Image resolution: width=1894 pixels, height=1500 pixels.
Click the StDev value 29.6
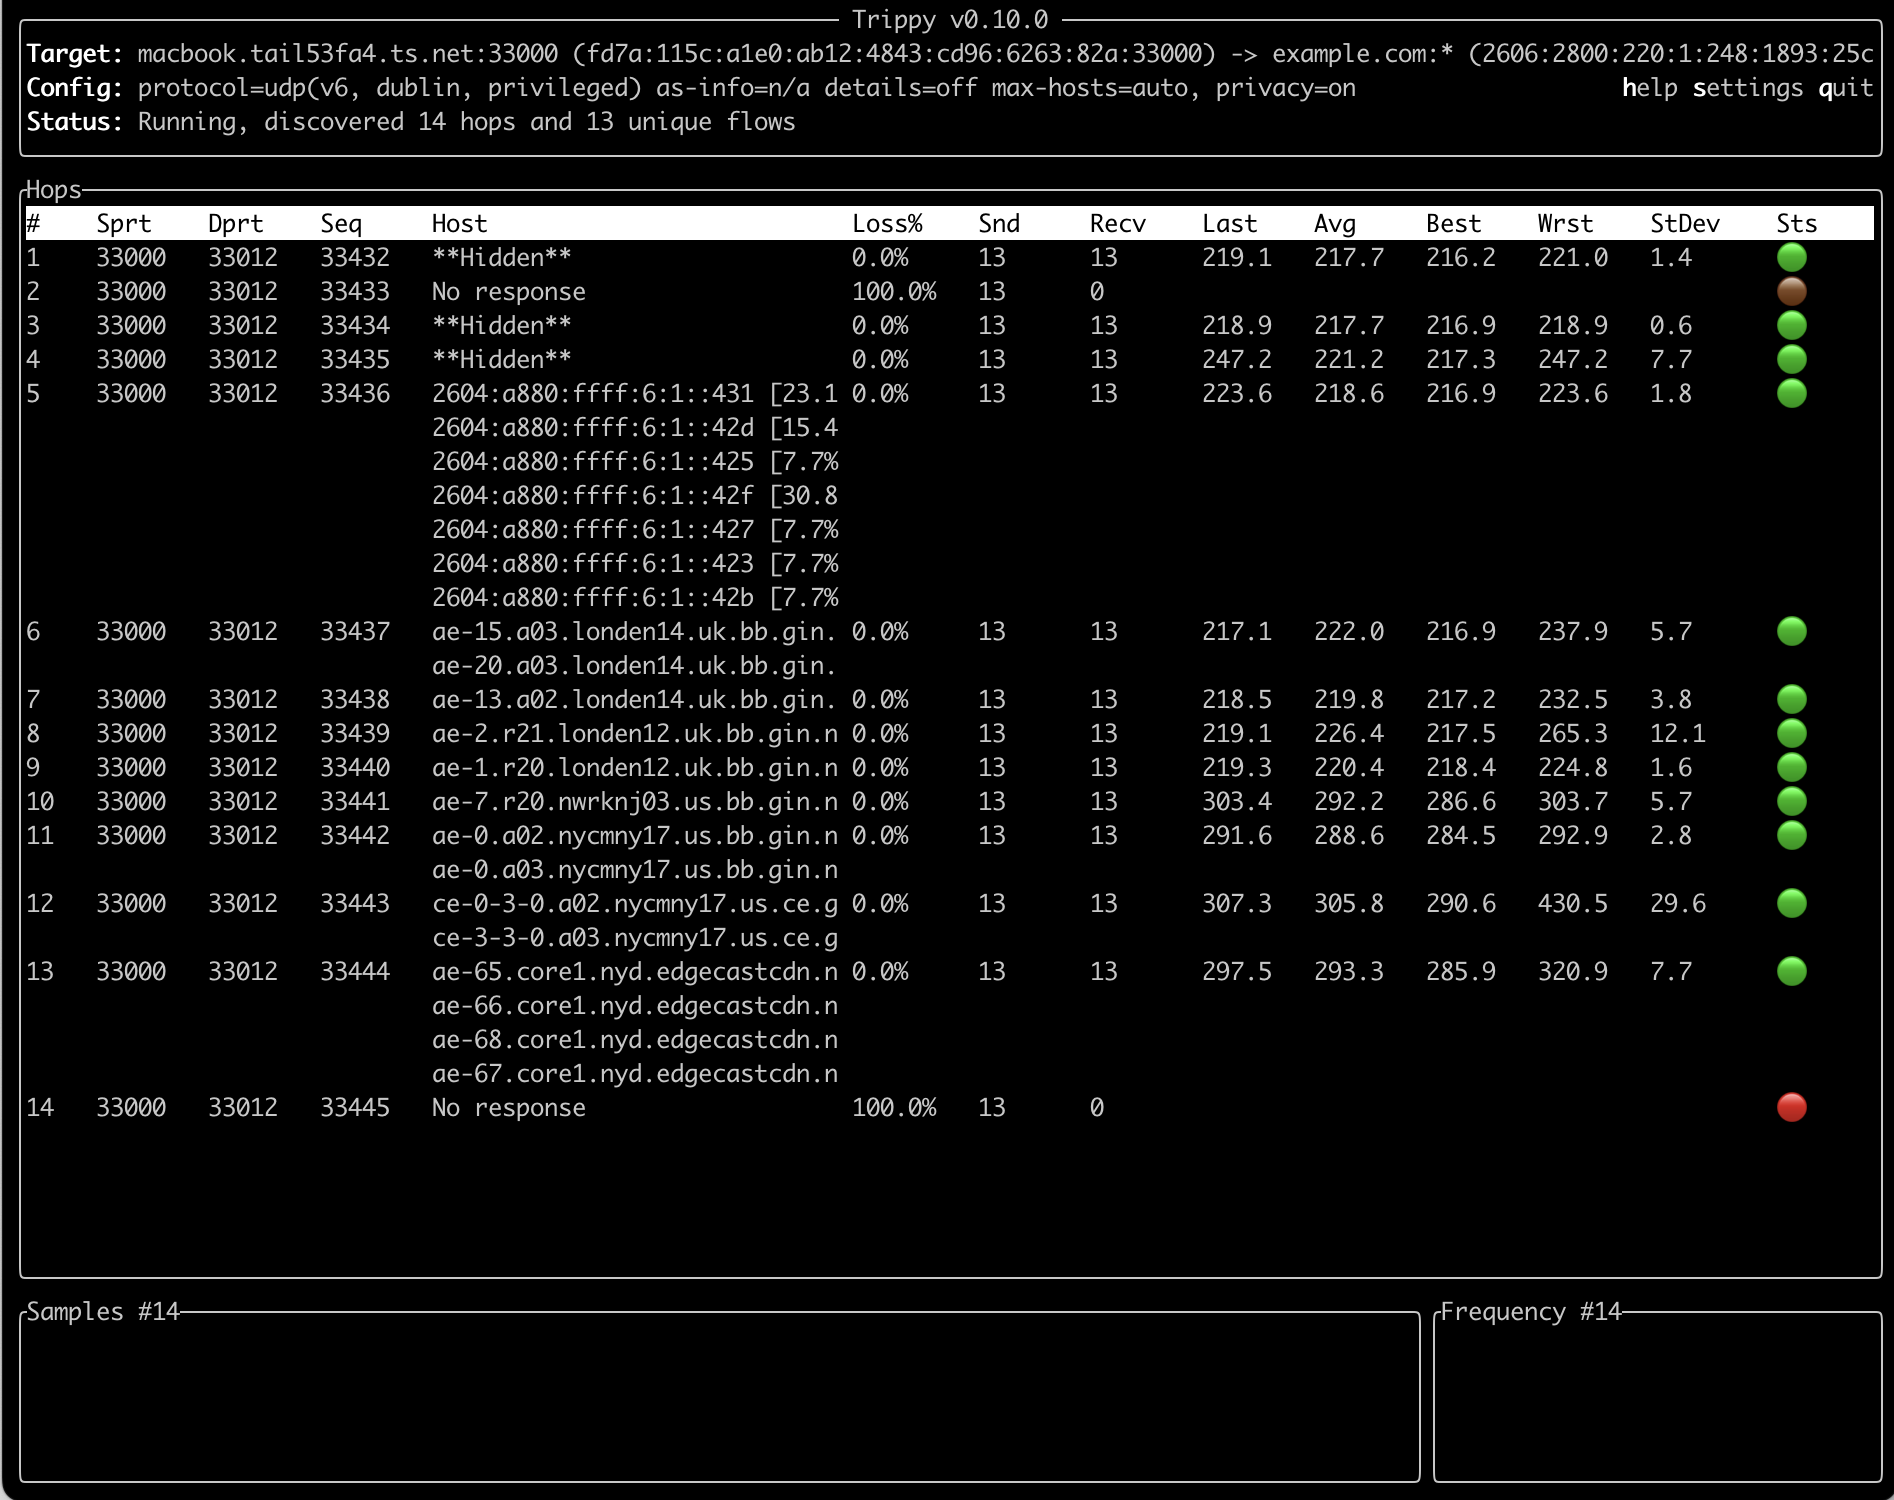pyautogui.click(x=1678, y=903)
